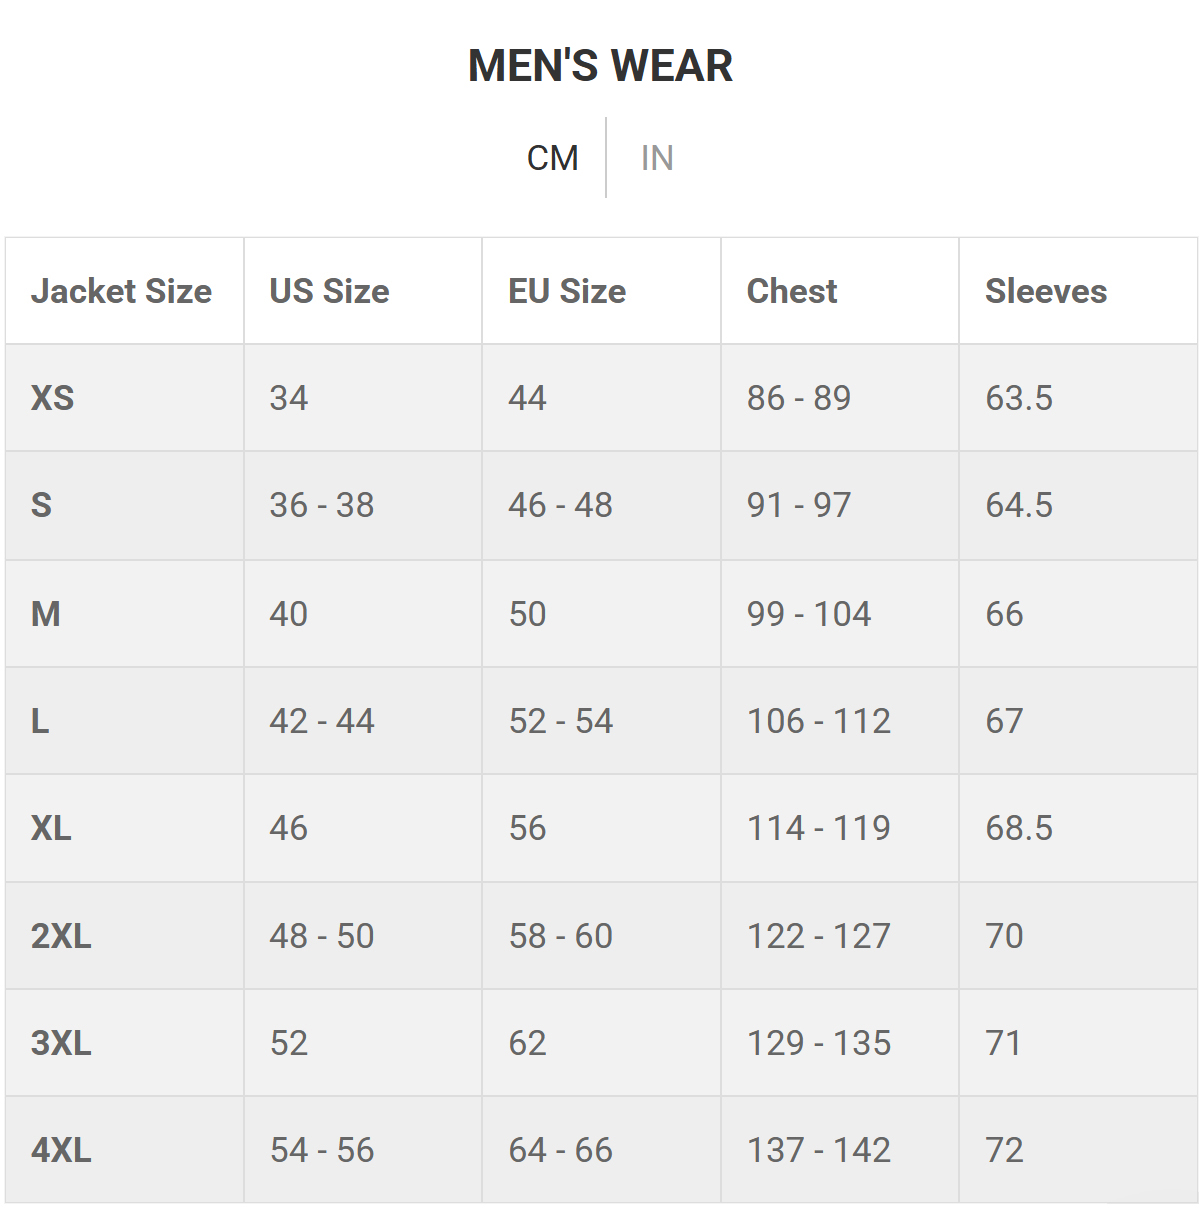Select the US size value 48 - 50
Viewport: 1203px width, 1209px height.
(322, 936)
